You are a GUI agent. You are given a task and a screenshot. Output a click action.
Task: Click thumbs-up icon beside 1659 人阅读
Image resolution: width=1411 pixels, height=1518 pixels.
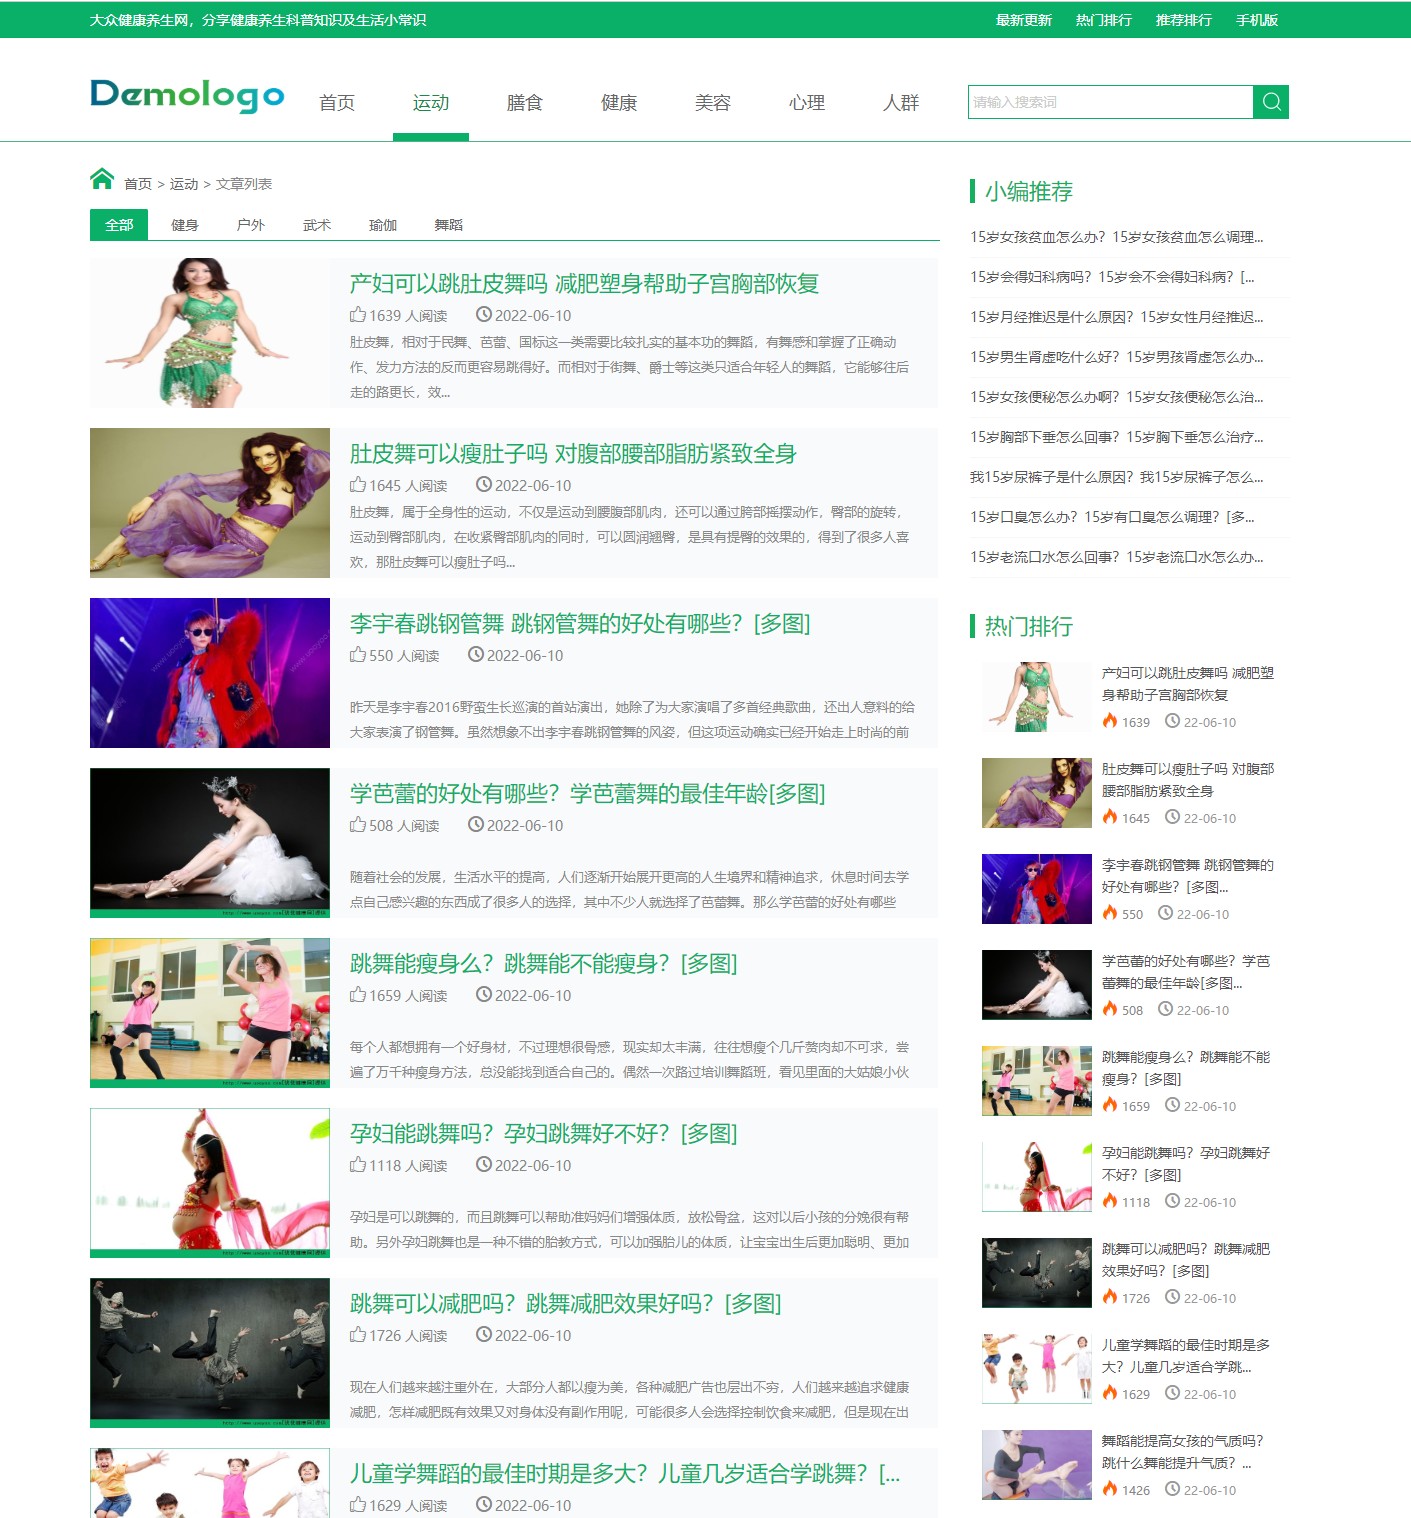click(357, 995)
